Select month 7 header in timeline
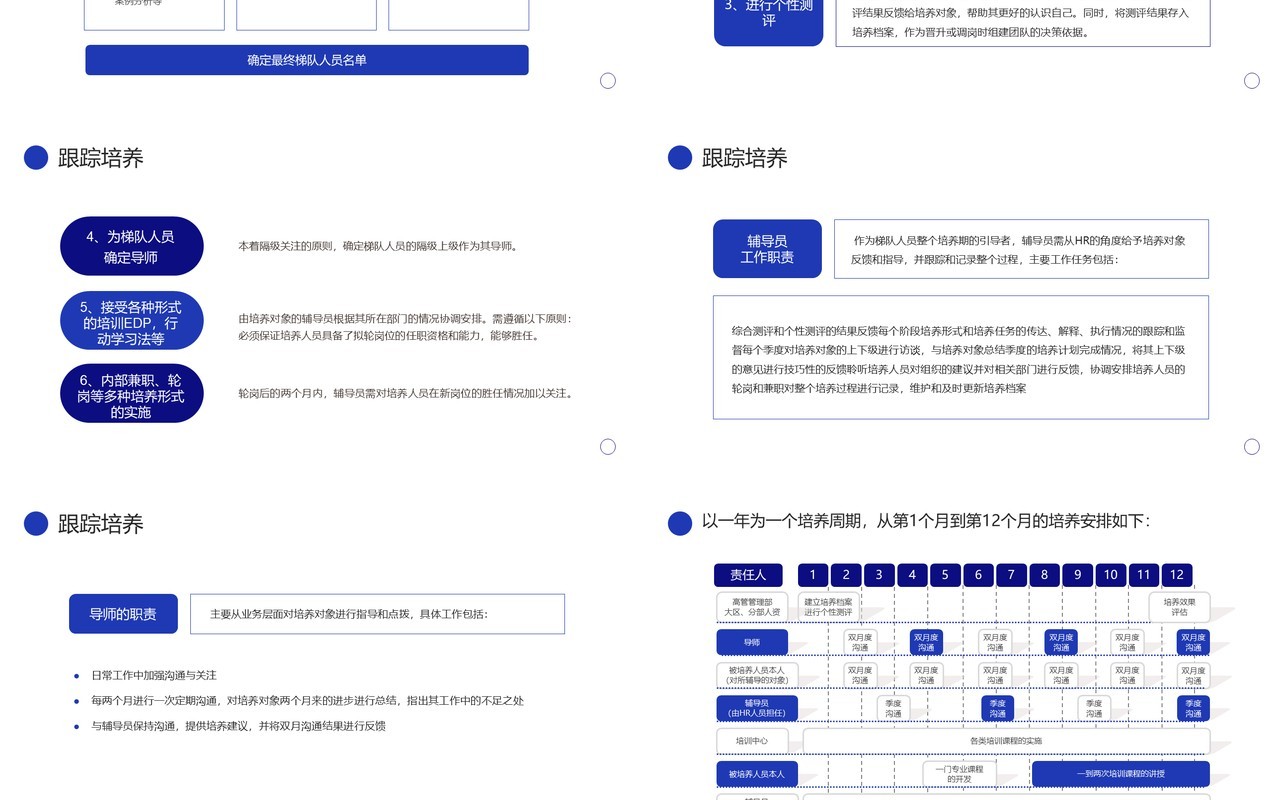1280x800 pixels. coord(1011,575)
